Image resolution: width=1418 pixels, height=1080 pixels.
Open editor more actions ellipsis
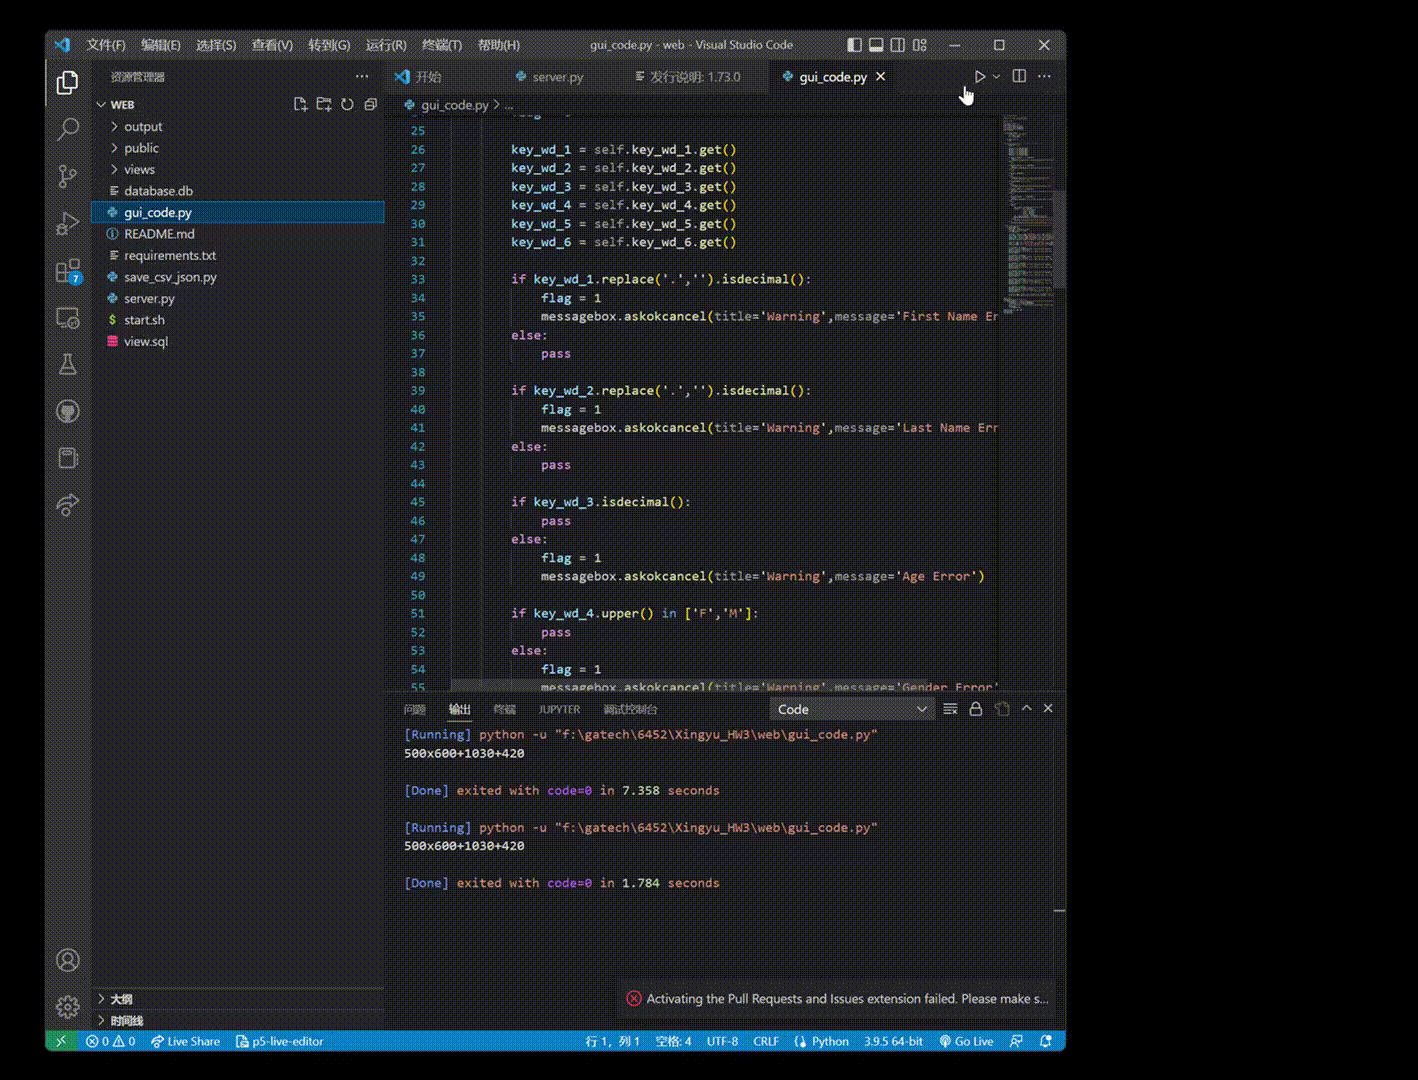tap(1044, 76)
